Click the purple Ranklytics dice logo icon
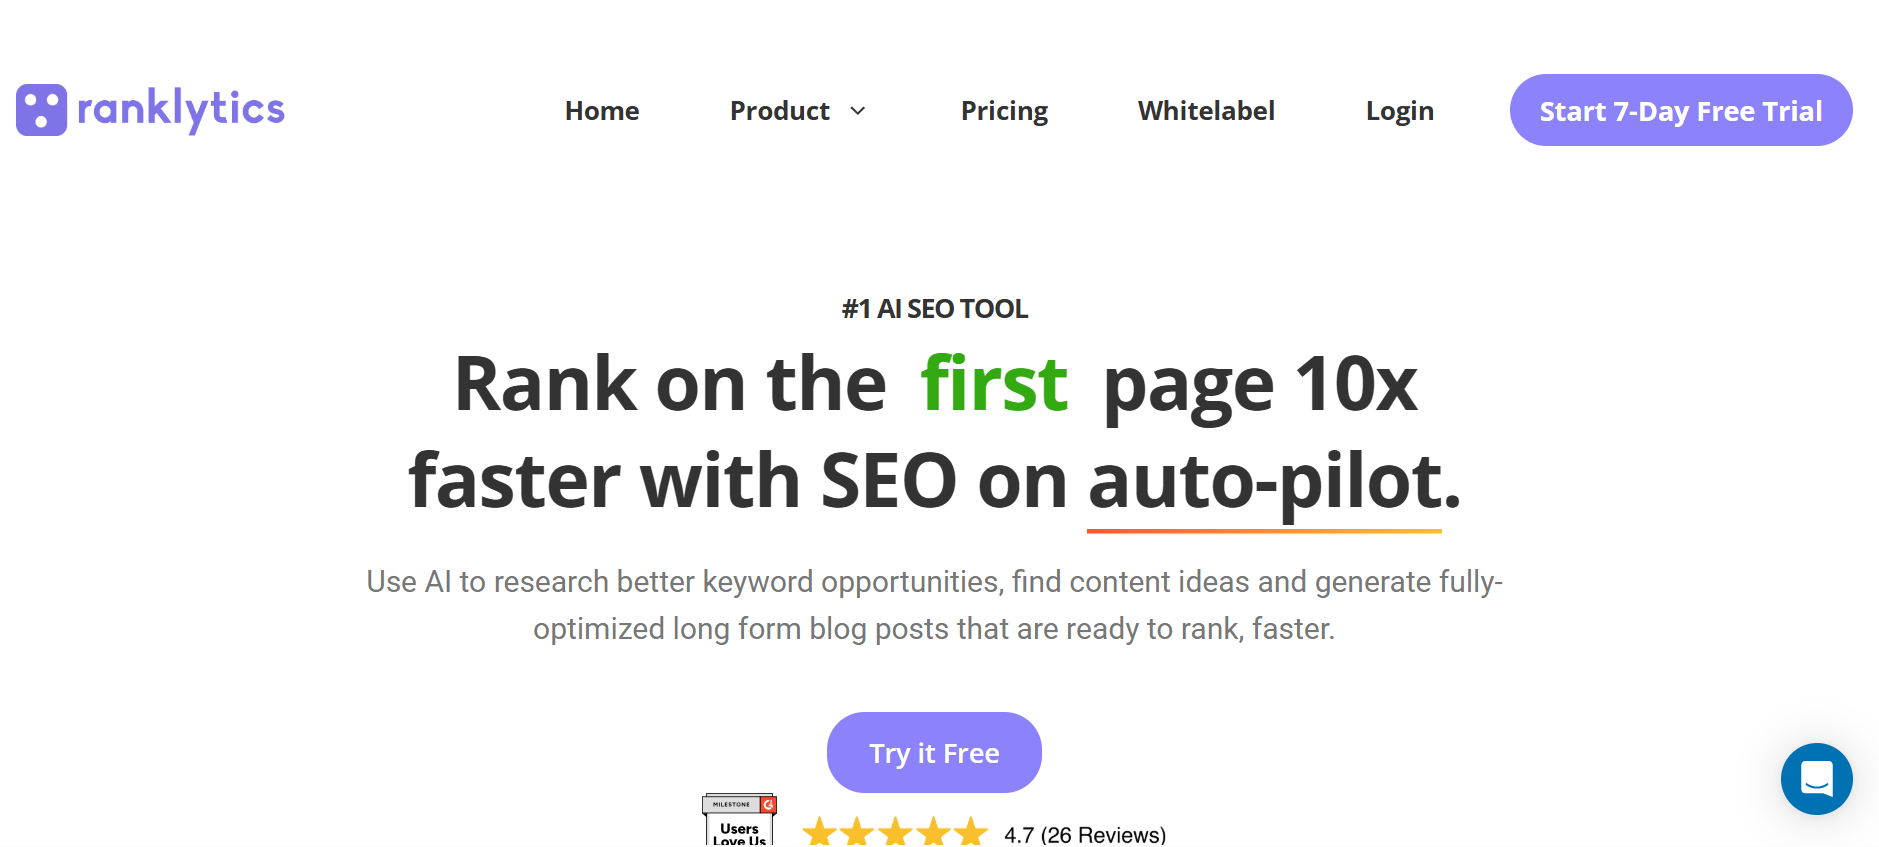The image size is (1879, 847). 42,110
